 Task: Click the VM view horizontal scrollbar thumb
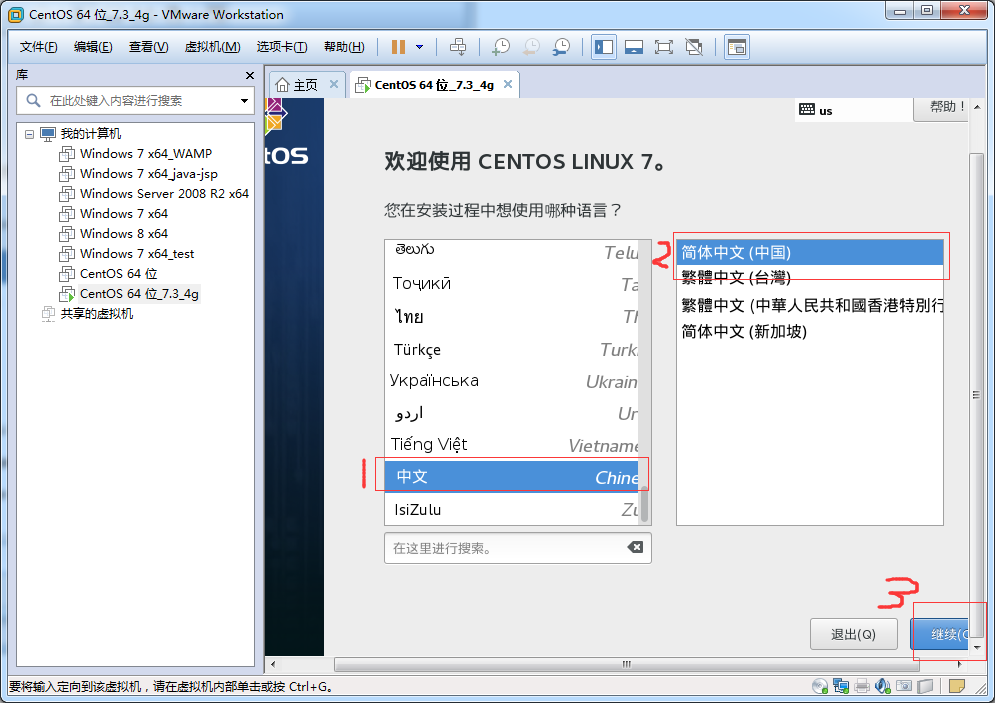[626, 664]
